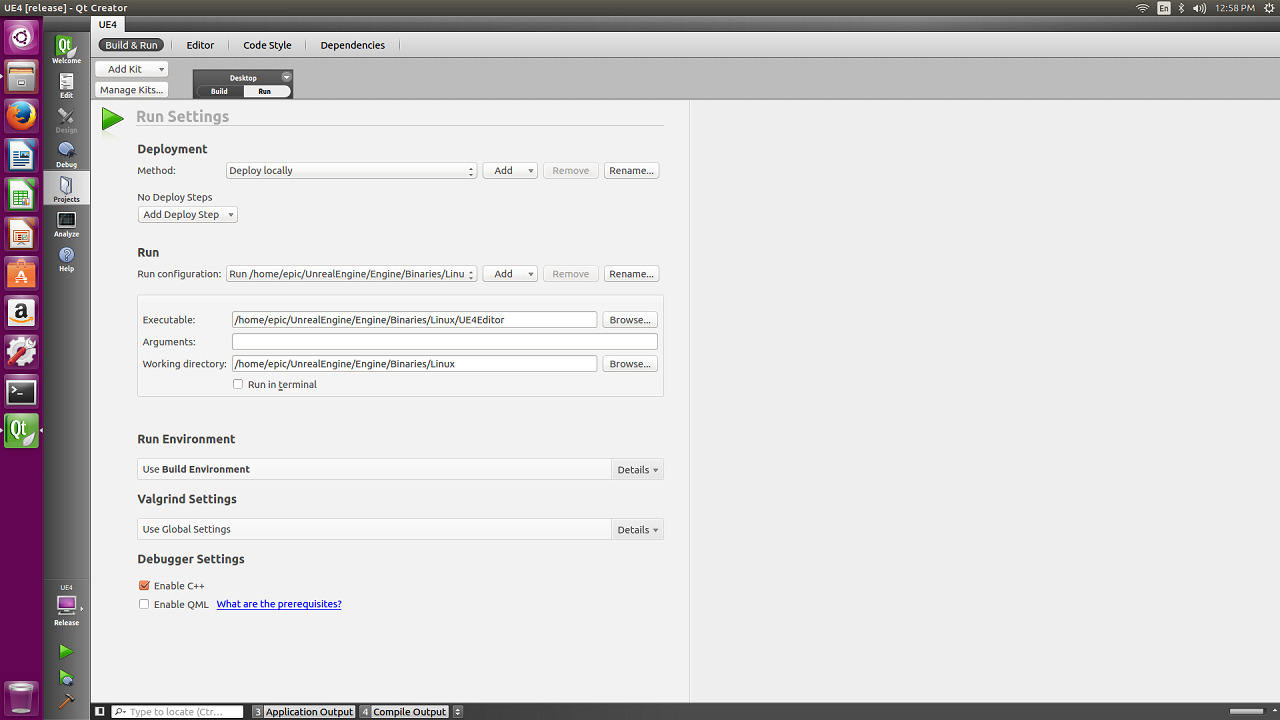
Task: Open the UE4 Release kit selector
Action: tap(66, 606)
